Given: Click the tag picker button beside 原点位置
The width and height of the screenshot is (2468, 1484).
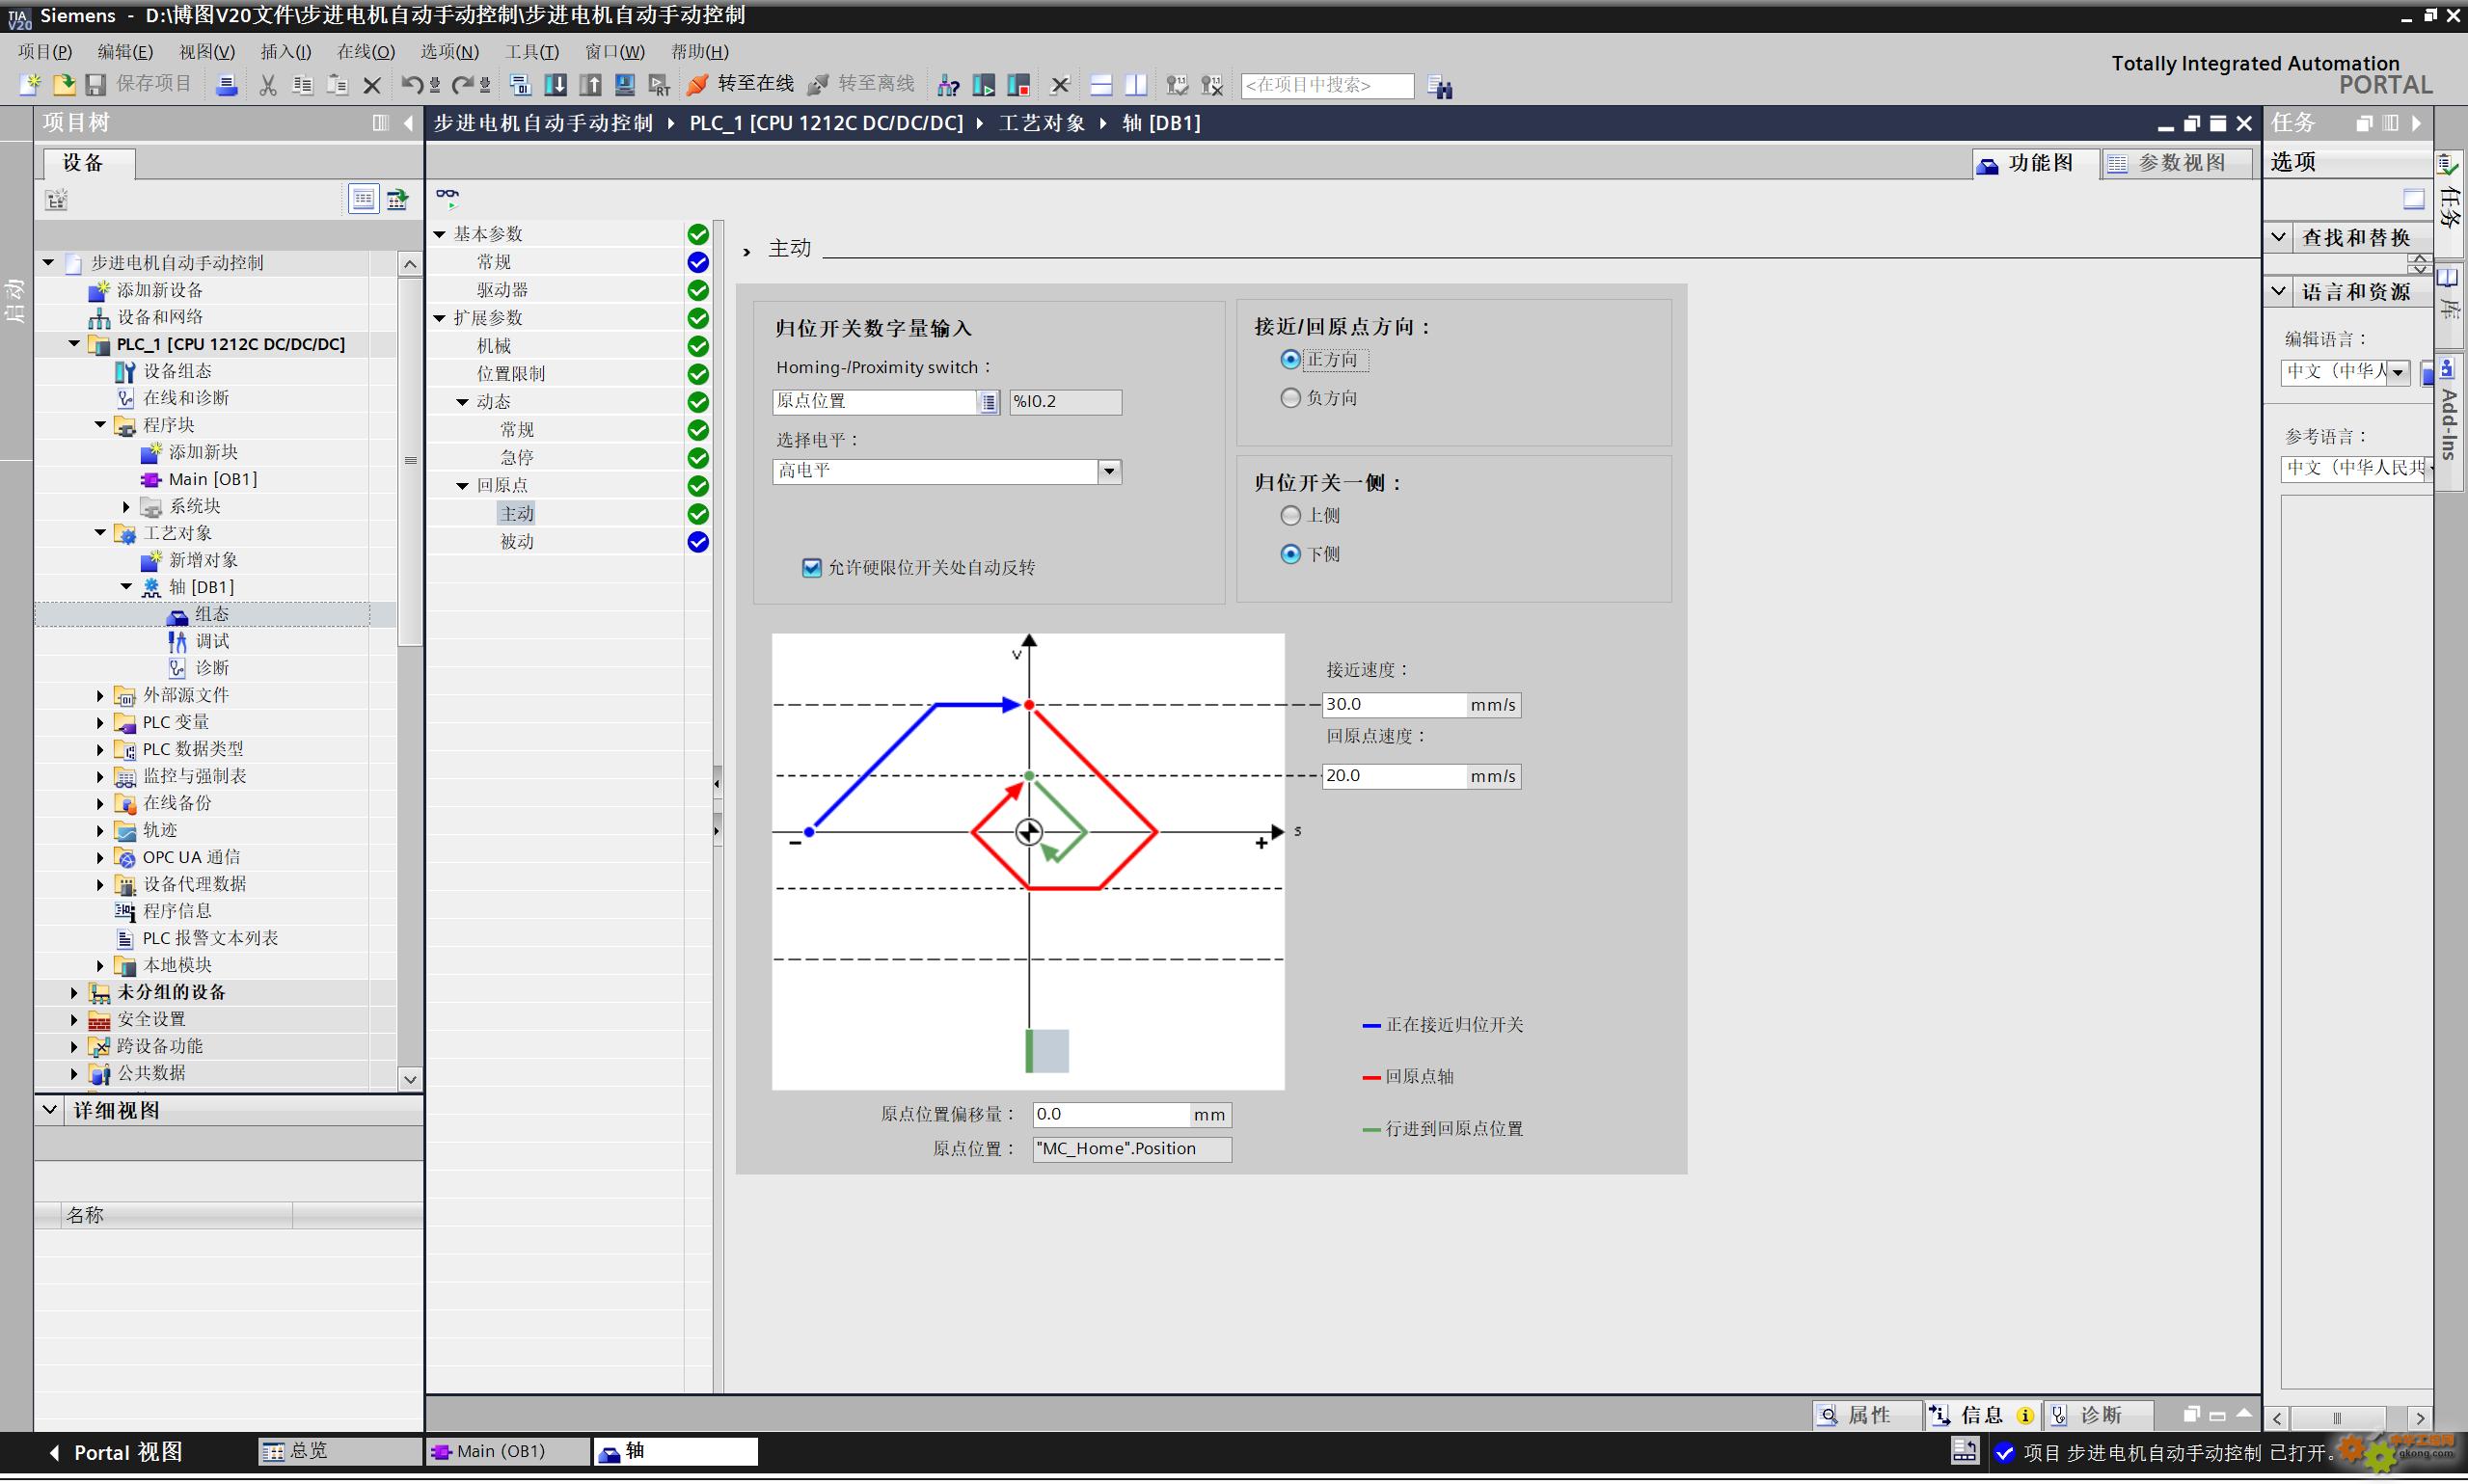Looking at the screenshot, I should [988, 402].
